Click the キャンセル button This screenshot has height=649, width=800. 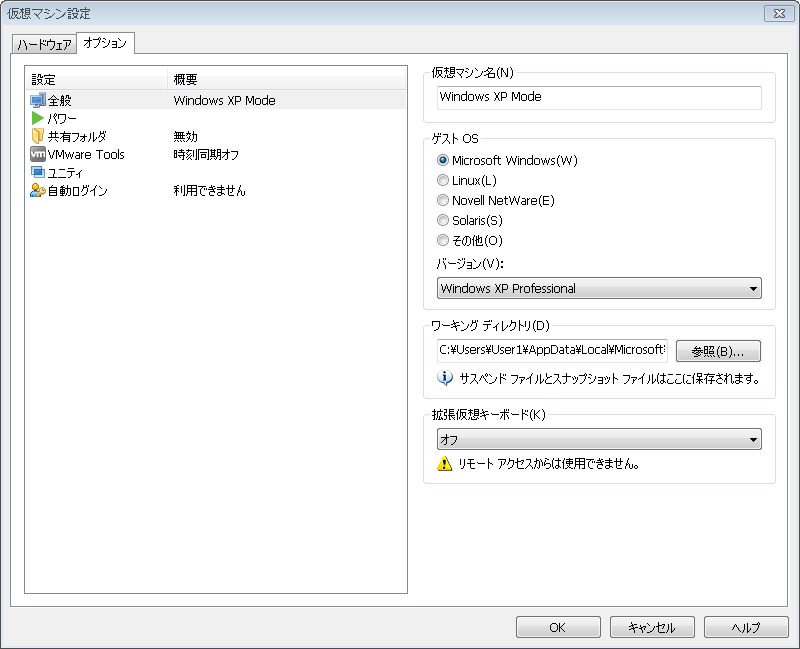click(x=652, y=627)
